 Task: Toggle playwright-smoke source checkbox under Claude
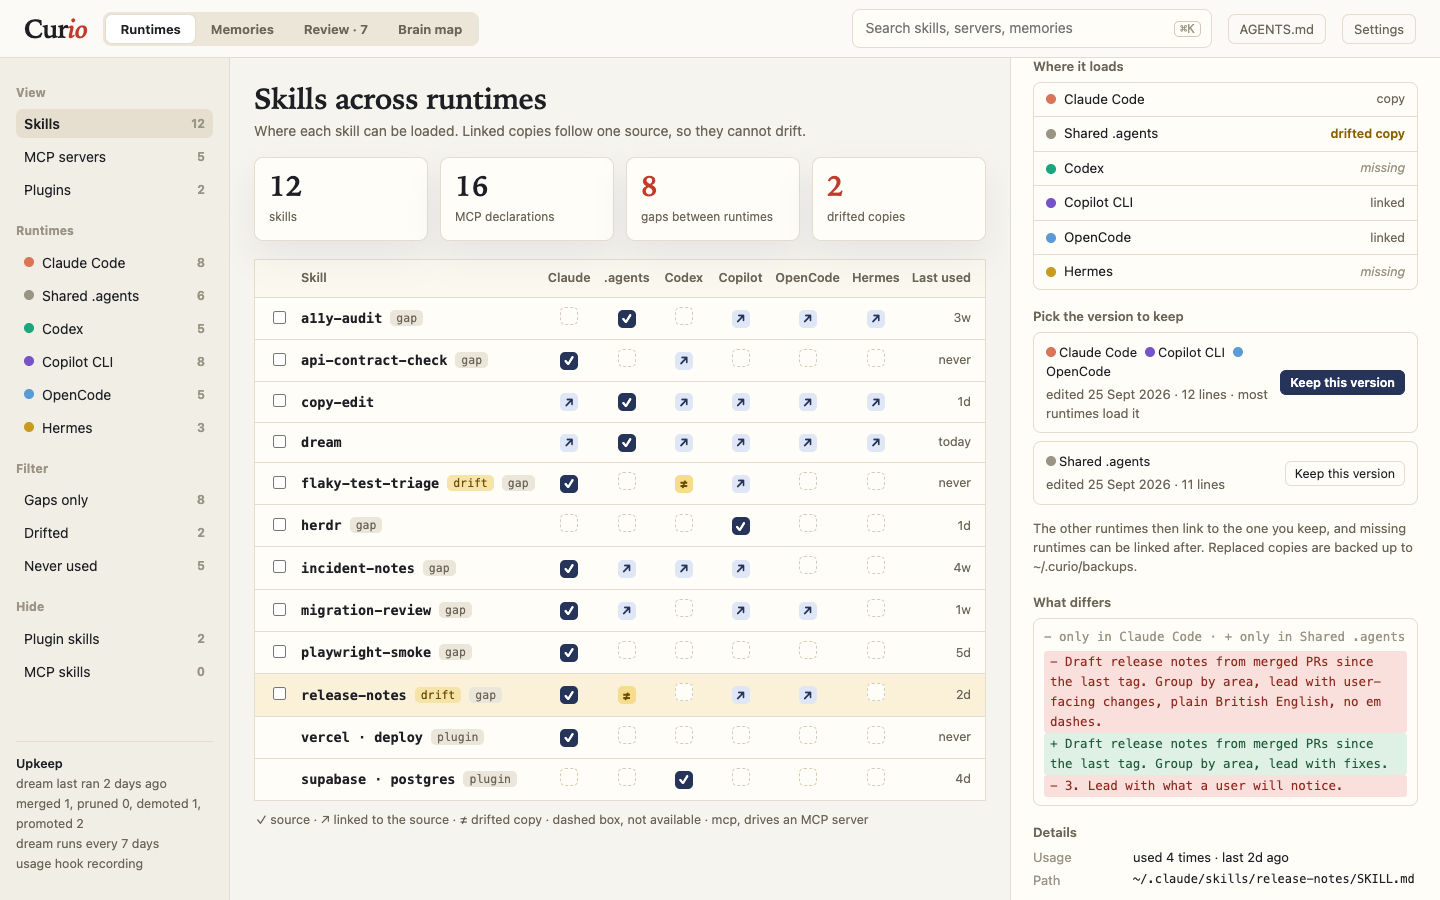pos(569,653)
